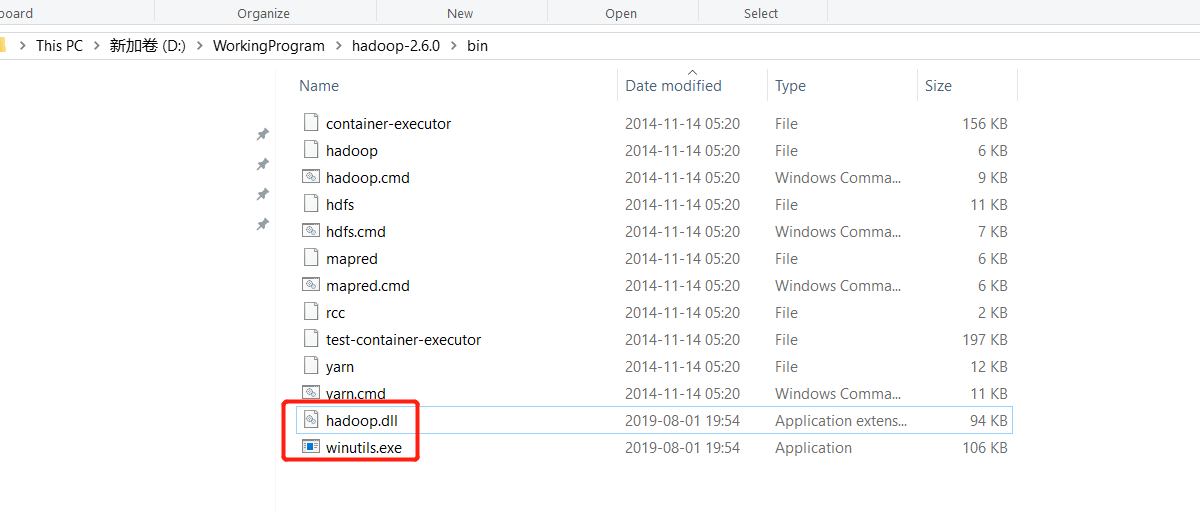Viewport: 1200px width, 512px height.
Task: Select the hadoop file name
Action: [352, 151]
